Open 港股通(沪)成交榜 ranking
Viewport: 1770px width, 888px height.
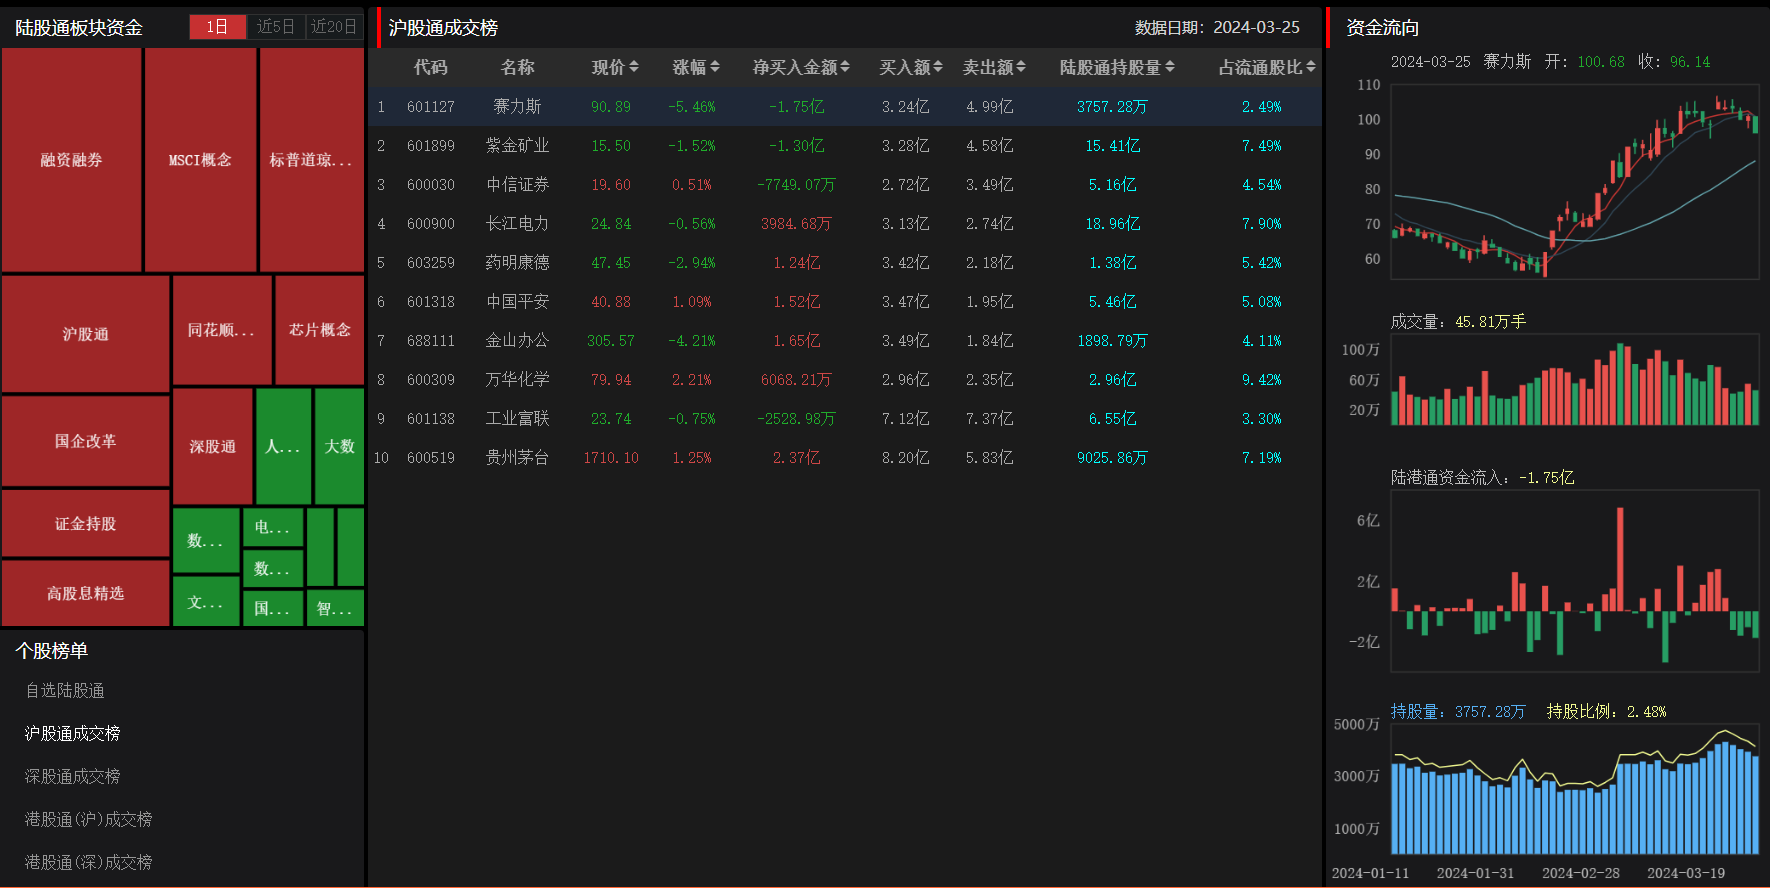point(88,820)
